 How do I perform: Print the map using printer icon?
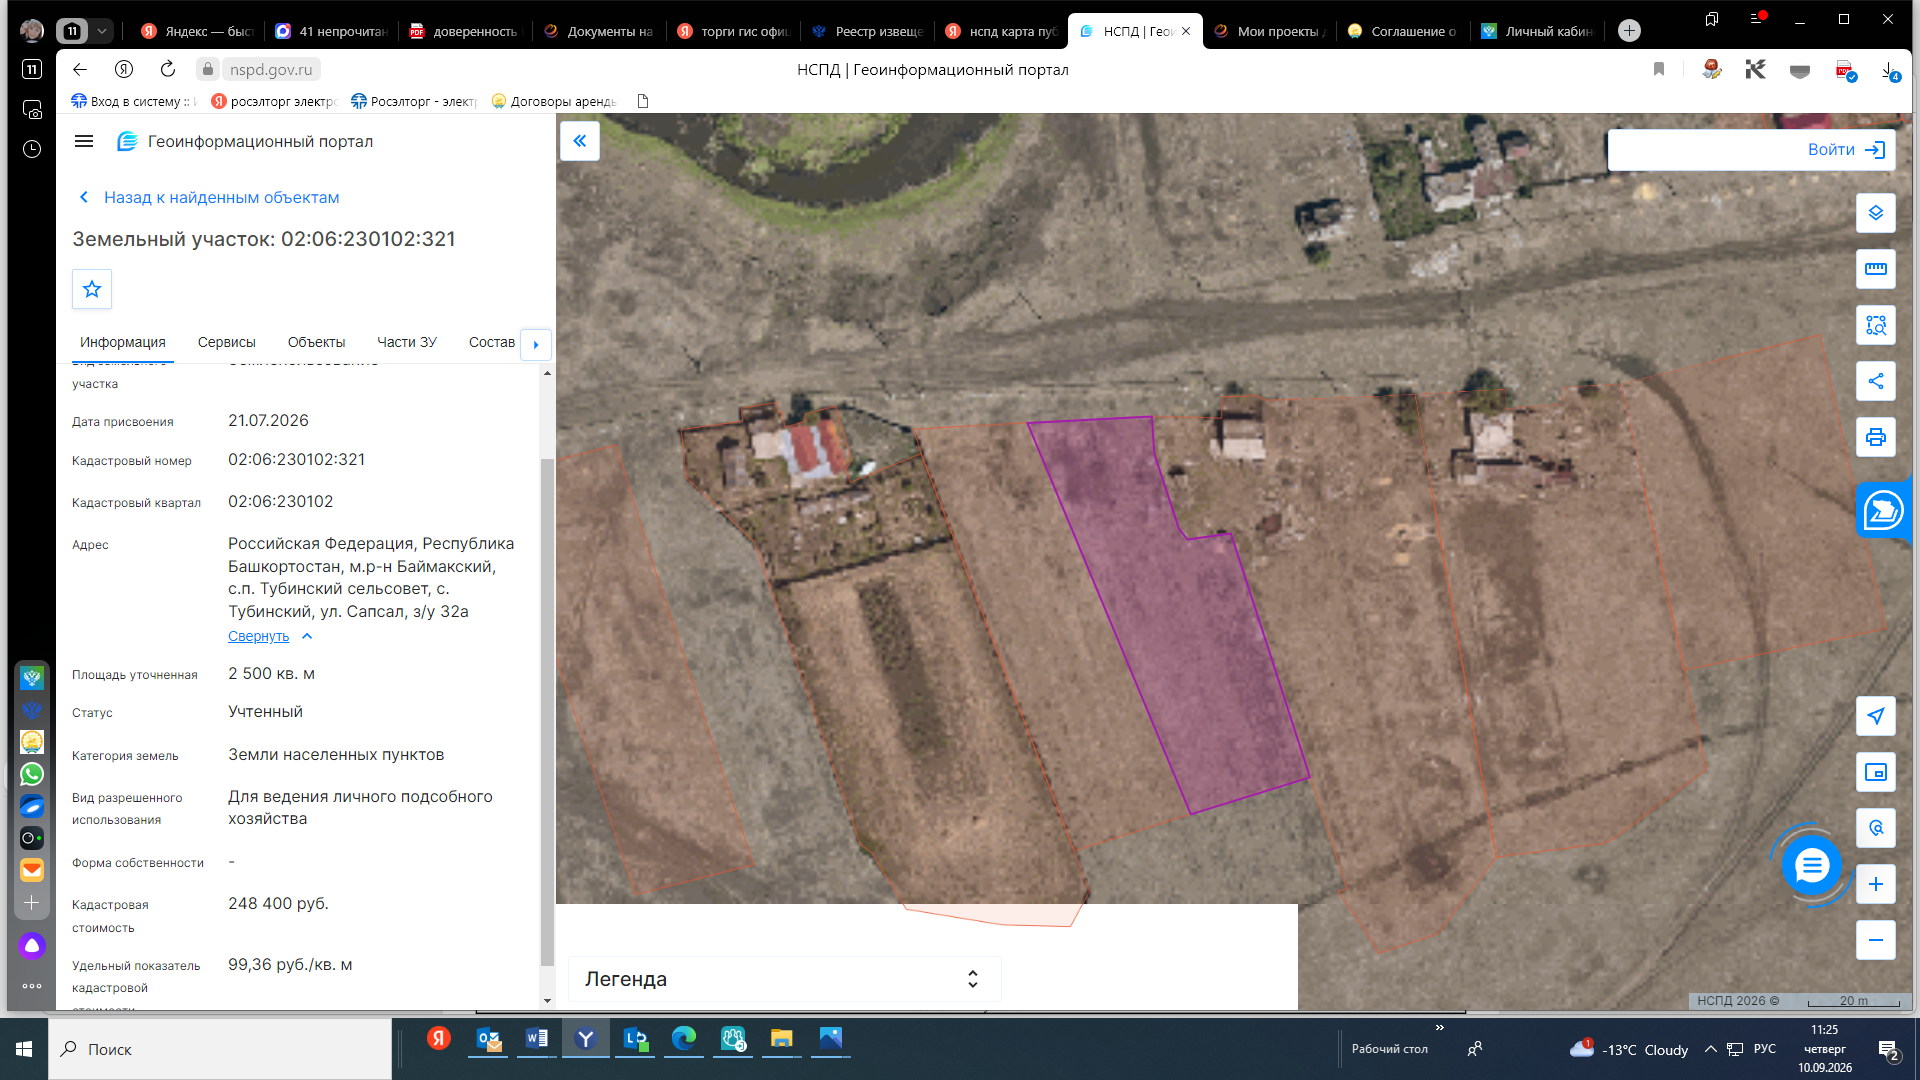[x=1876, y=437]
